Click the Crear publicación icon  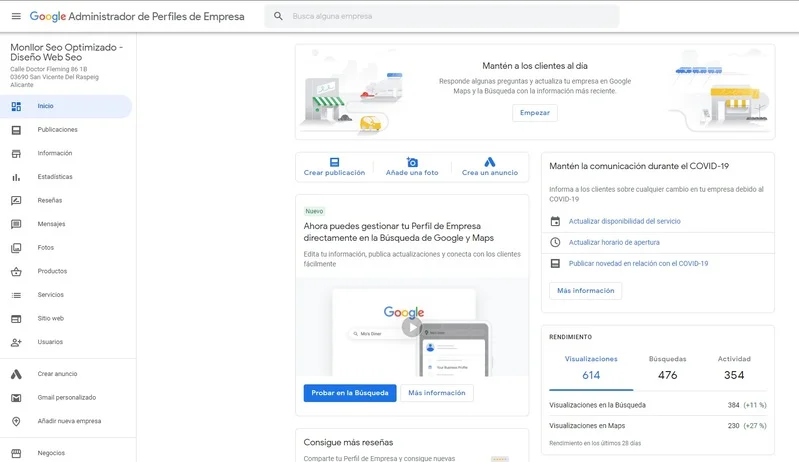[x=334, y=162]
